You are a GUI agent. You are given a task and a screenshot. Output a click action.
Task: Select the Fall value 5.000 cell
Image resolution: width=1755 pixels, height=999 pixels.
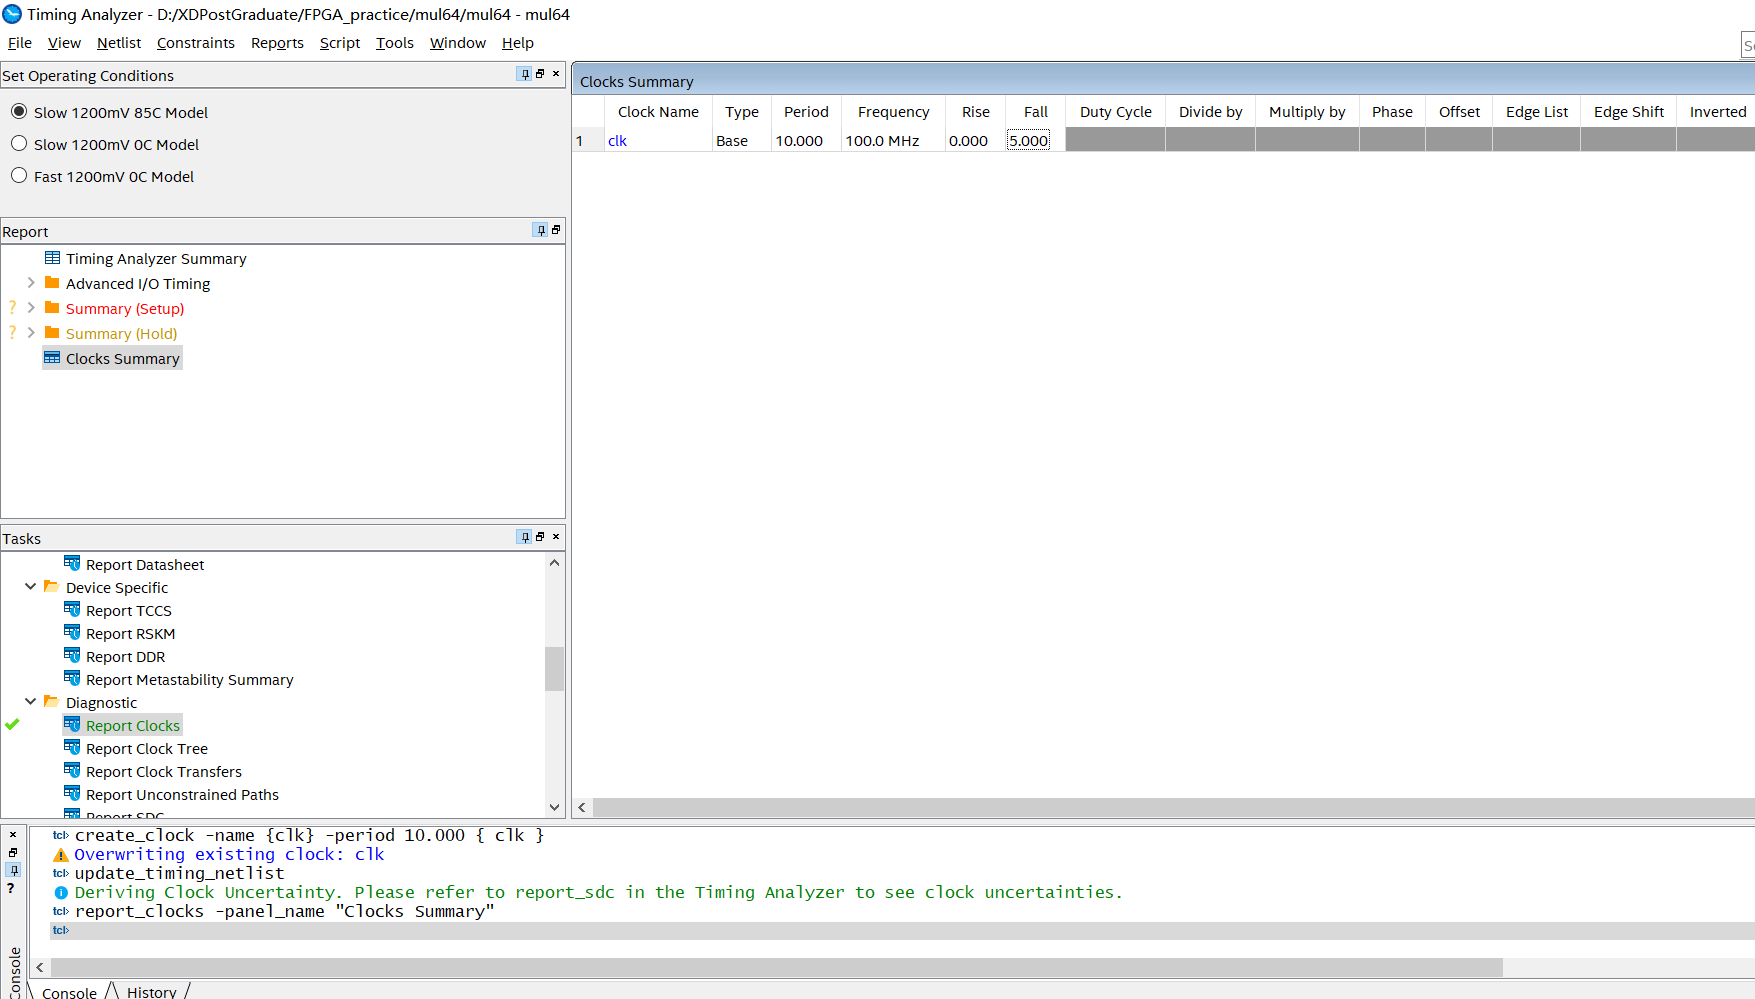pos(1029,141)
